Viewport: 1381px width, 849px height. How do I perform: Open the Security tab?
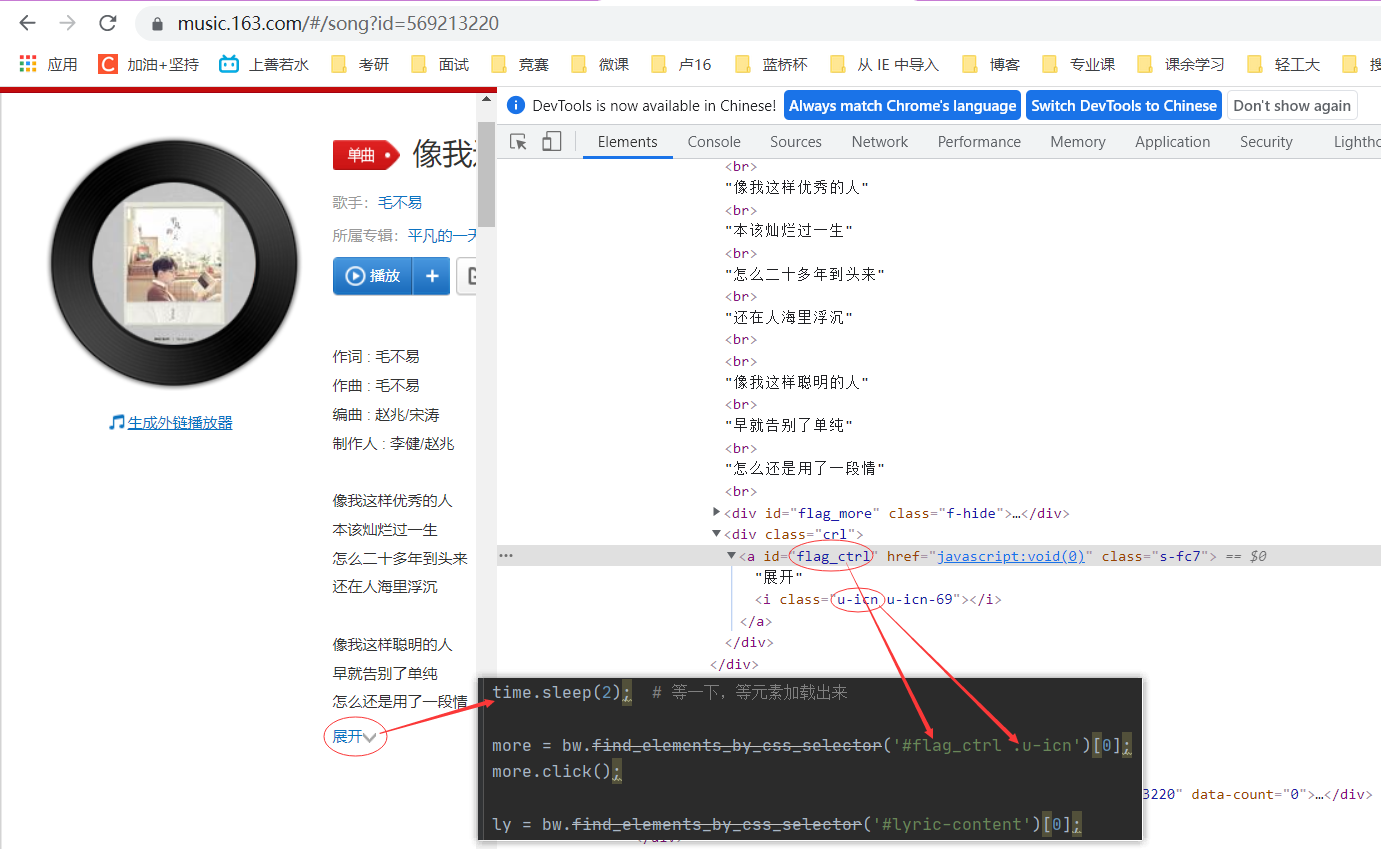point(1266,142)
